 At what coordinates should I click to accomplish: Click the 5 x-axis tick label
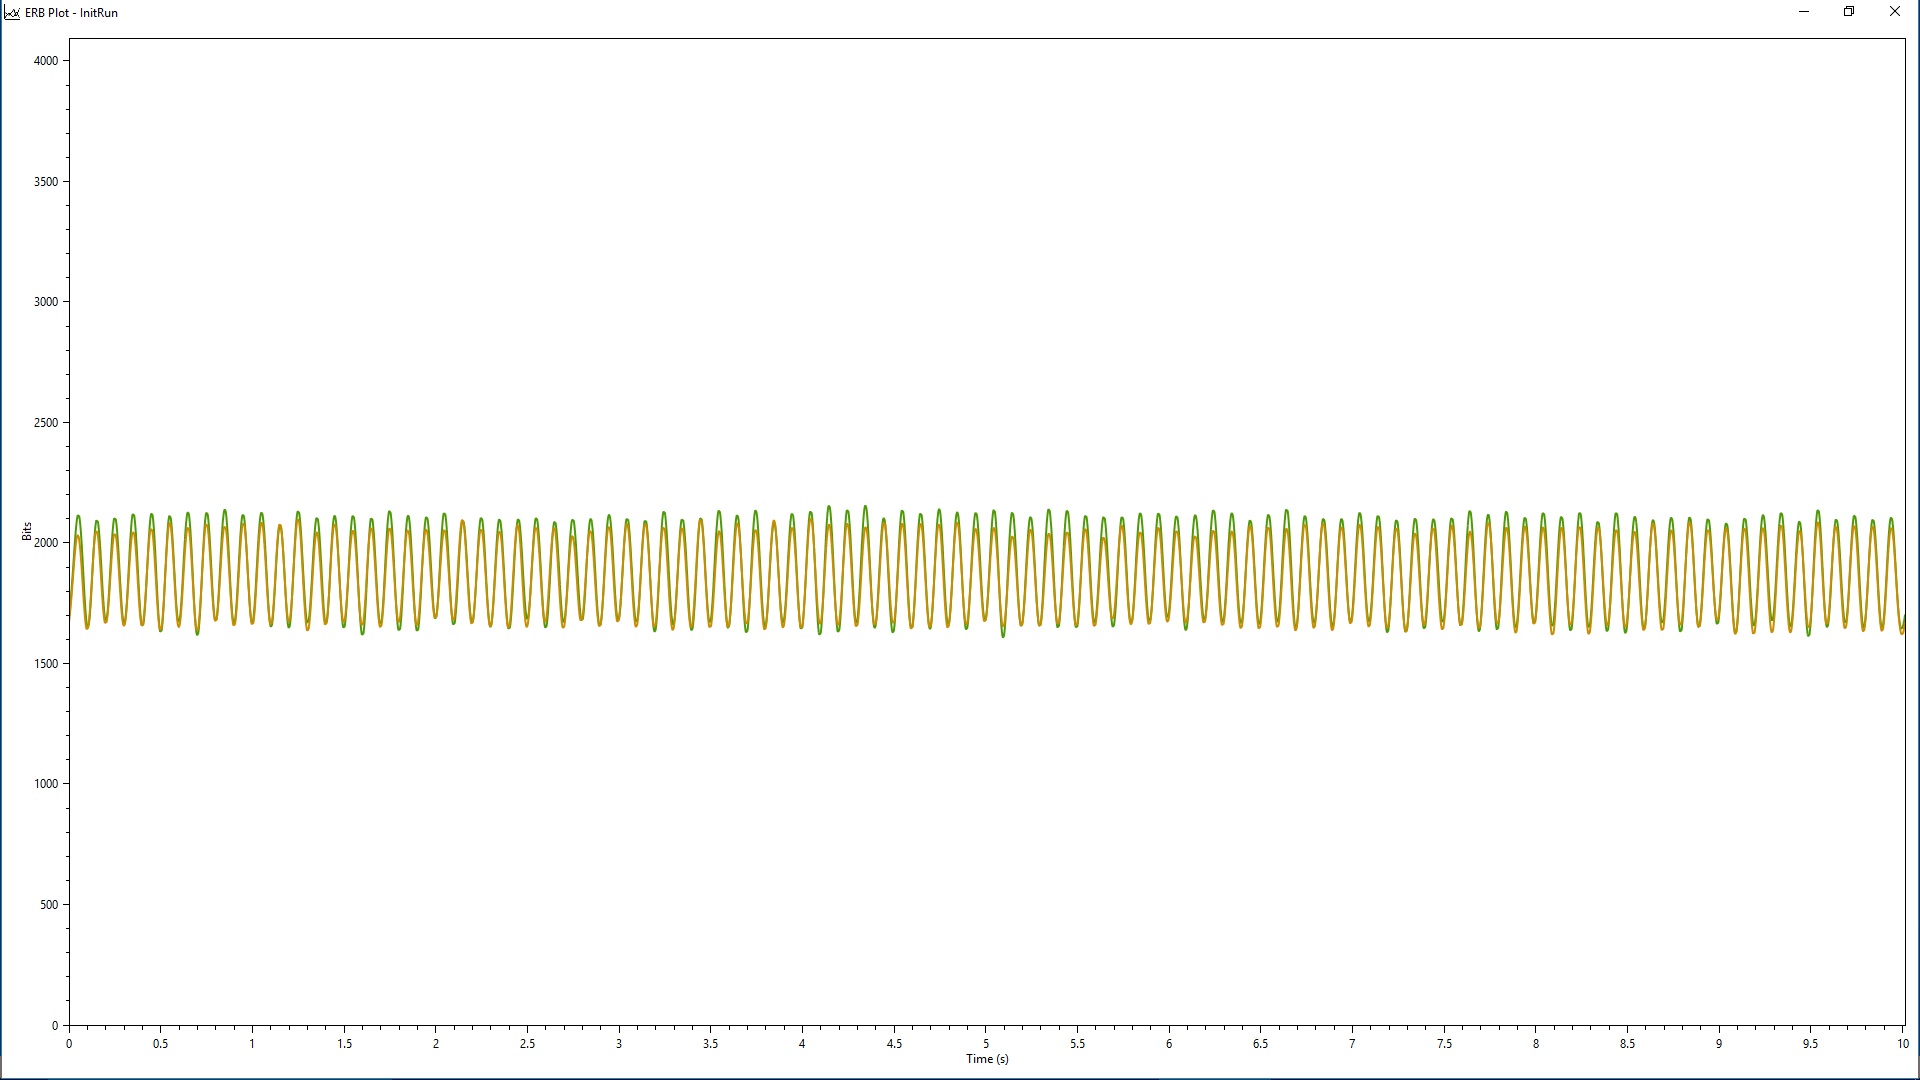(986, 1044)
